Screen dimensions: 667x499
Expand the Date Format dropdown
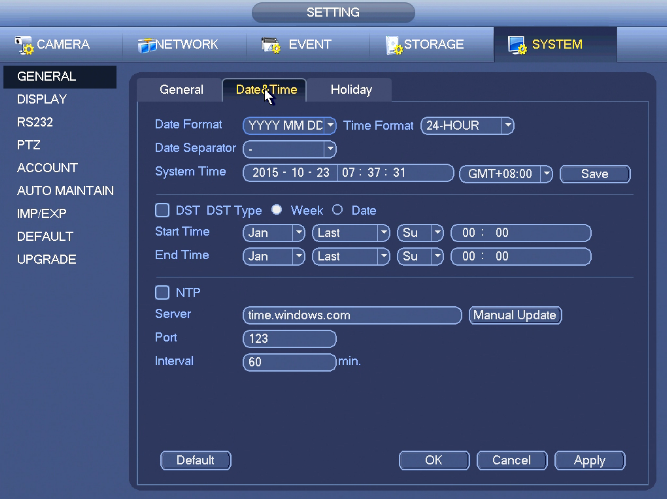point(289,125)
